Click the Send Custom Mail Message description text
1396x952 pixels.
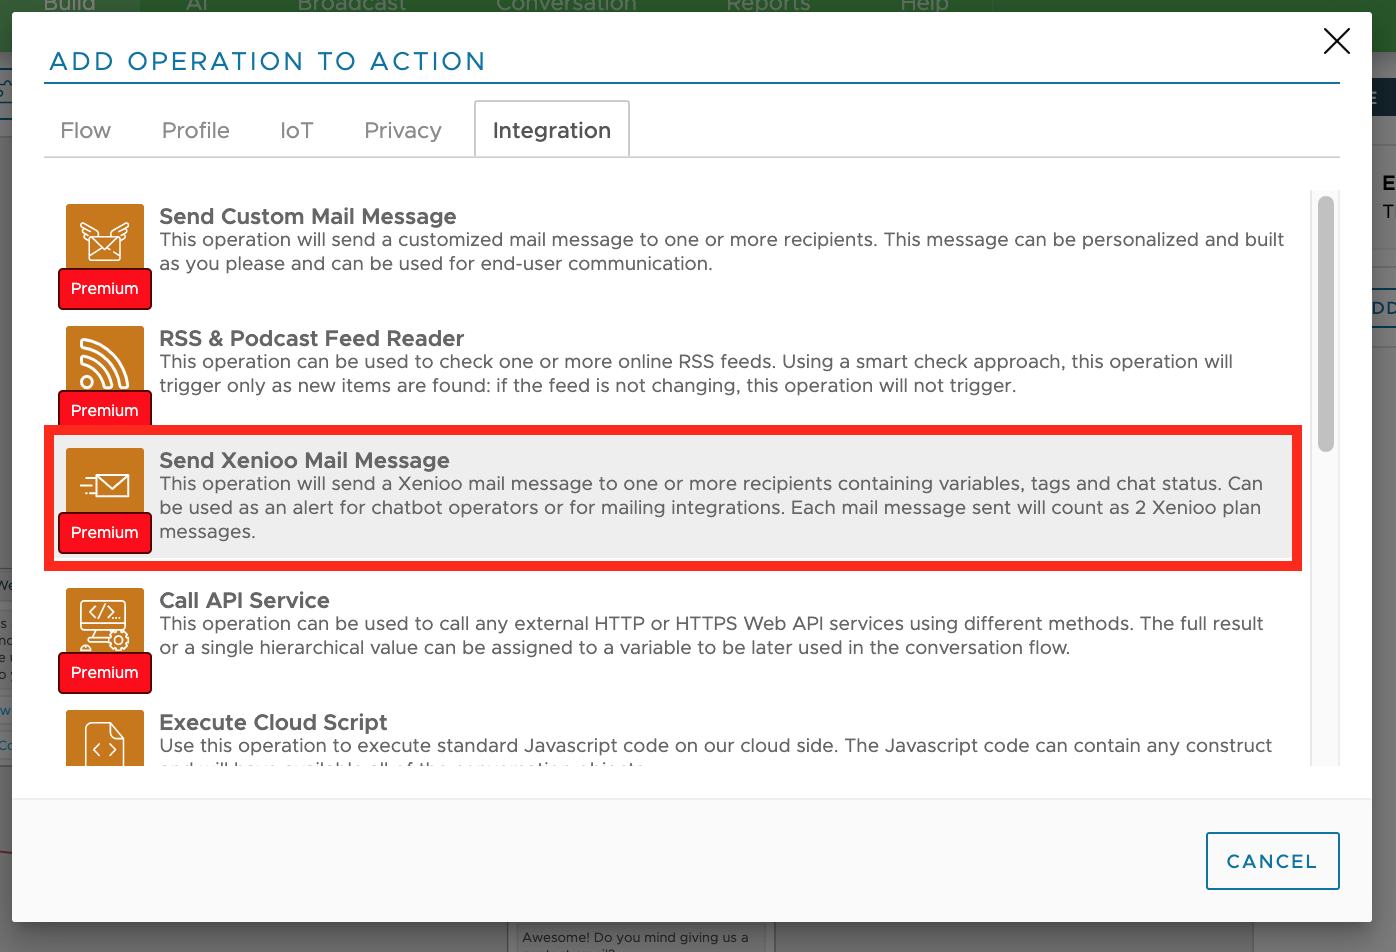(722, 252)
